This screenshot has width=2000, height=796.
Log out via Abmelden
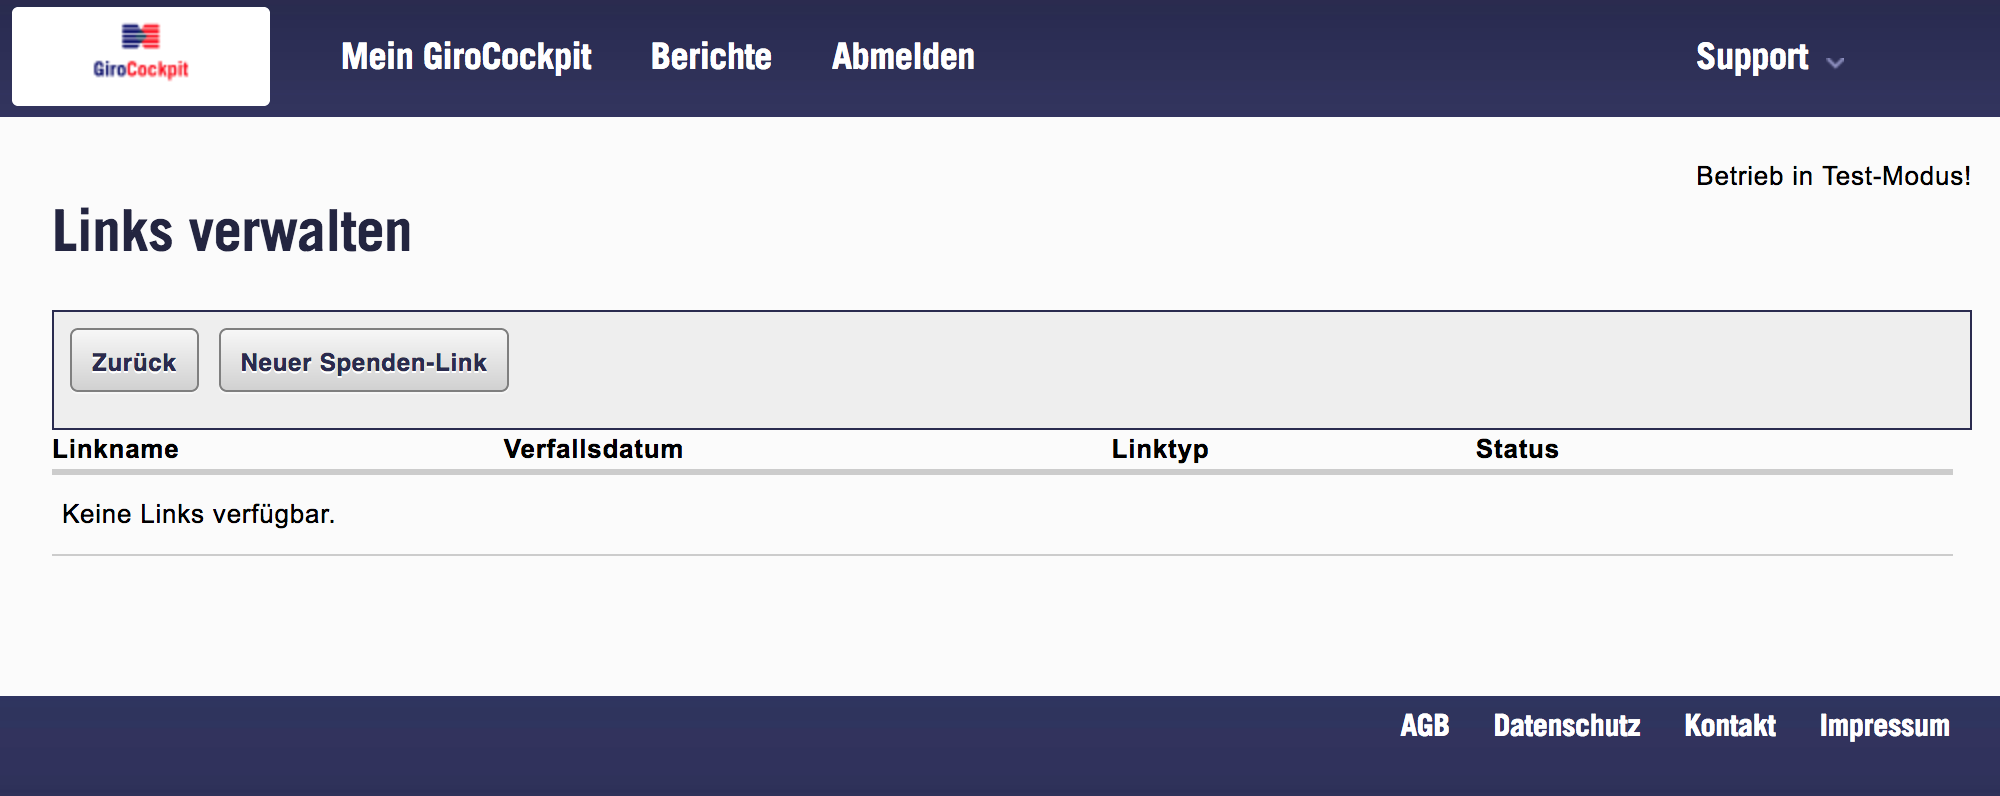(903, 57)
